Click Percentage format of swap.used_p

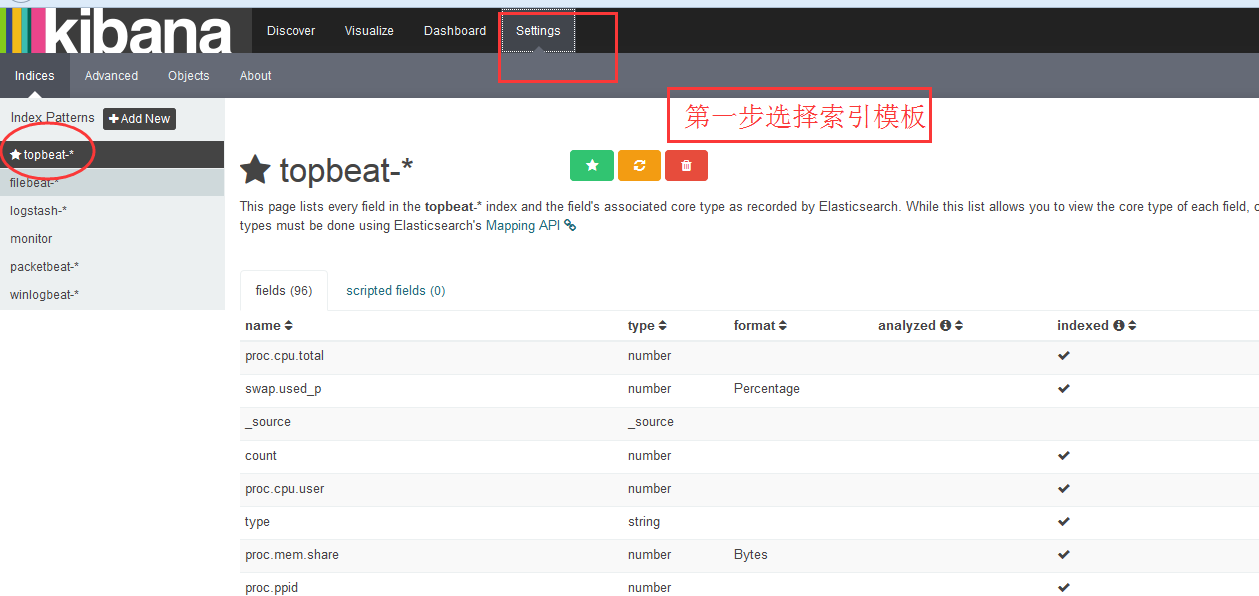(x=767, y=389)
